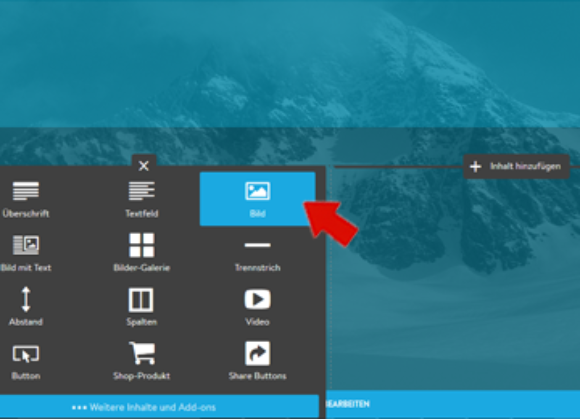The width and height of the screenshot is (580, 419).
Task: Add a Shop-Produkt cart element
Action: click(x=142, y=361)
